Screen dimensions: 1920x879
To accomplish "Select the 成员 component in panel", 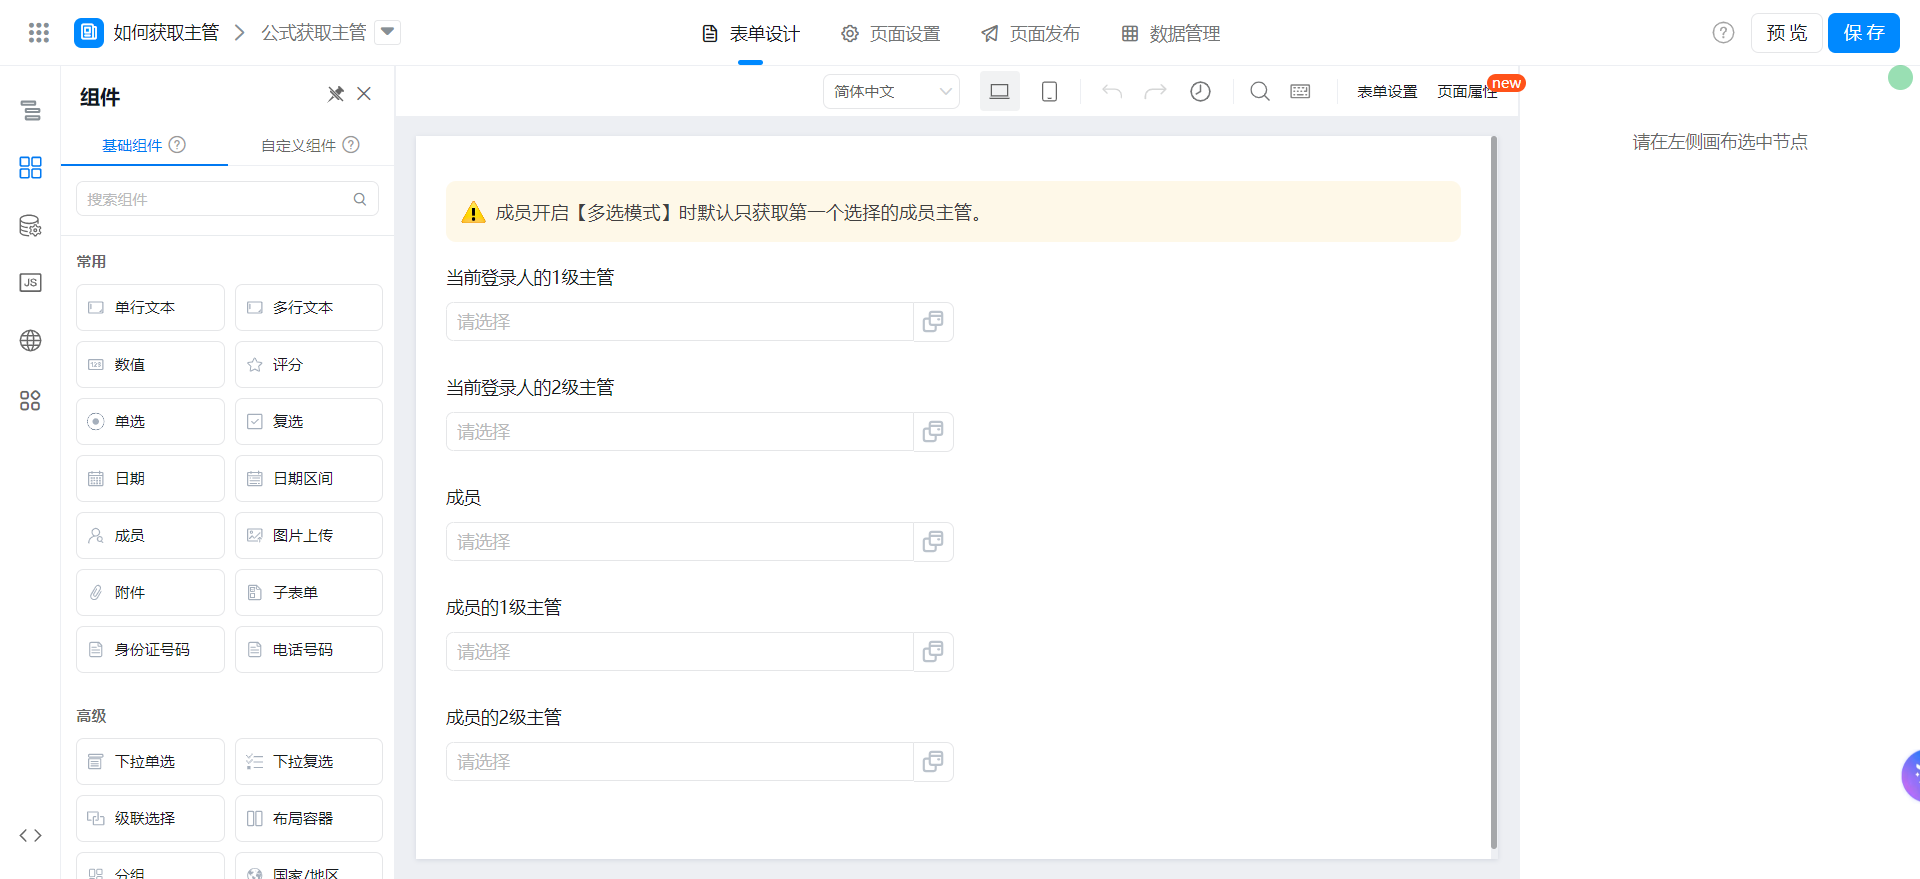I will tap(150, 536).
